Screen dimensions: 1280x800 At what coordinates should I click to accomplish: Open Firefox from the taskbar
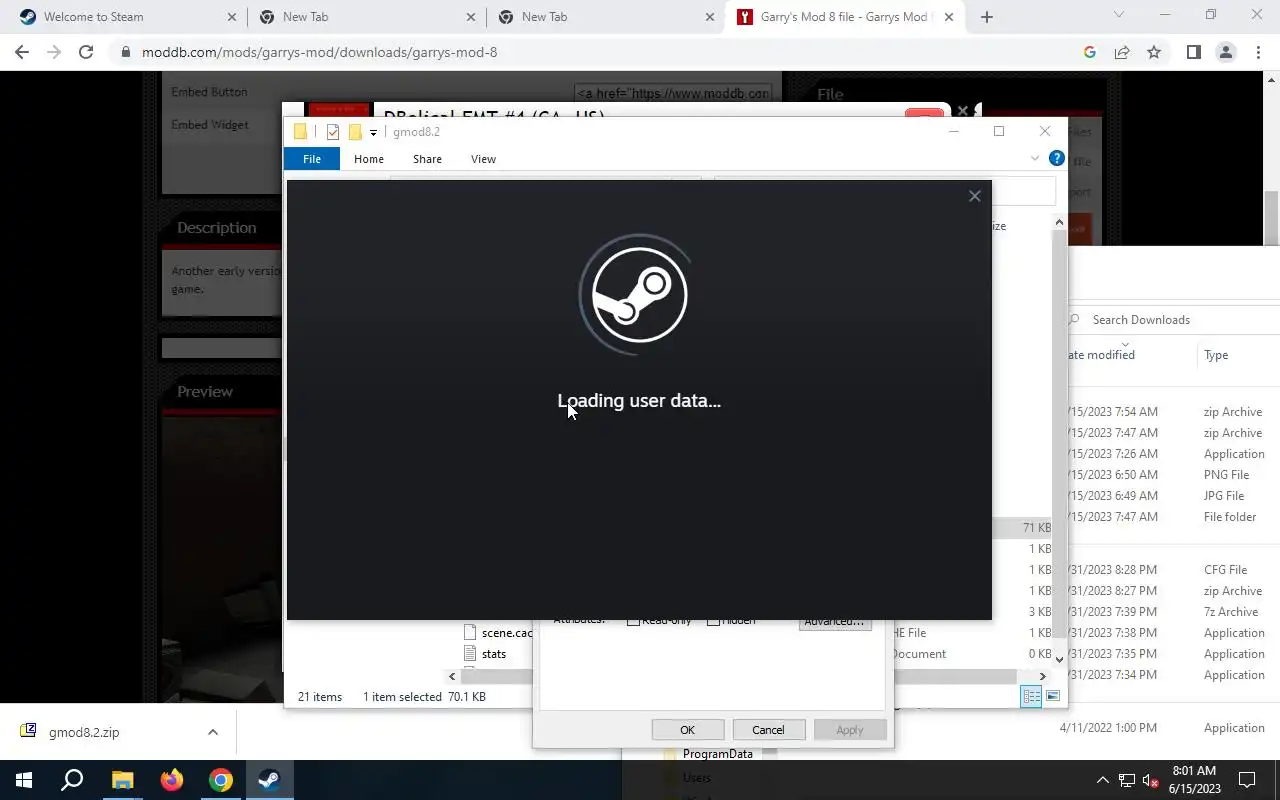tap(171, 780)
